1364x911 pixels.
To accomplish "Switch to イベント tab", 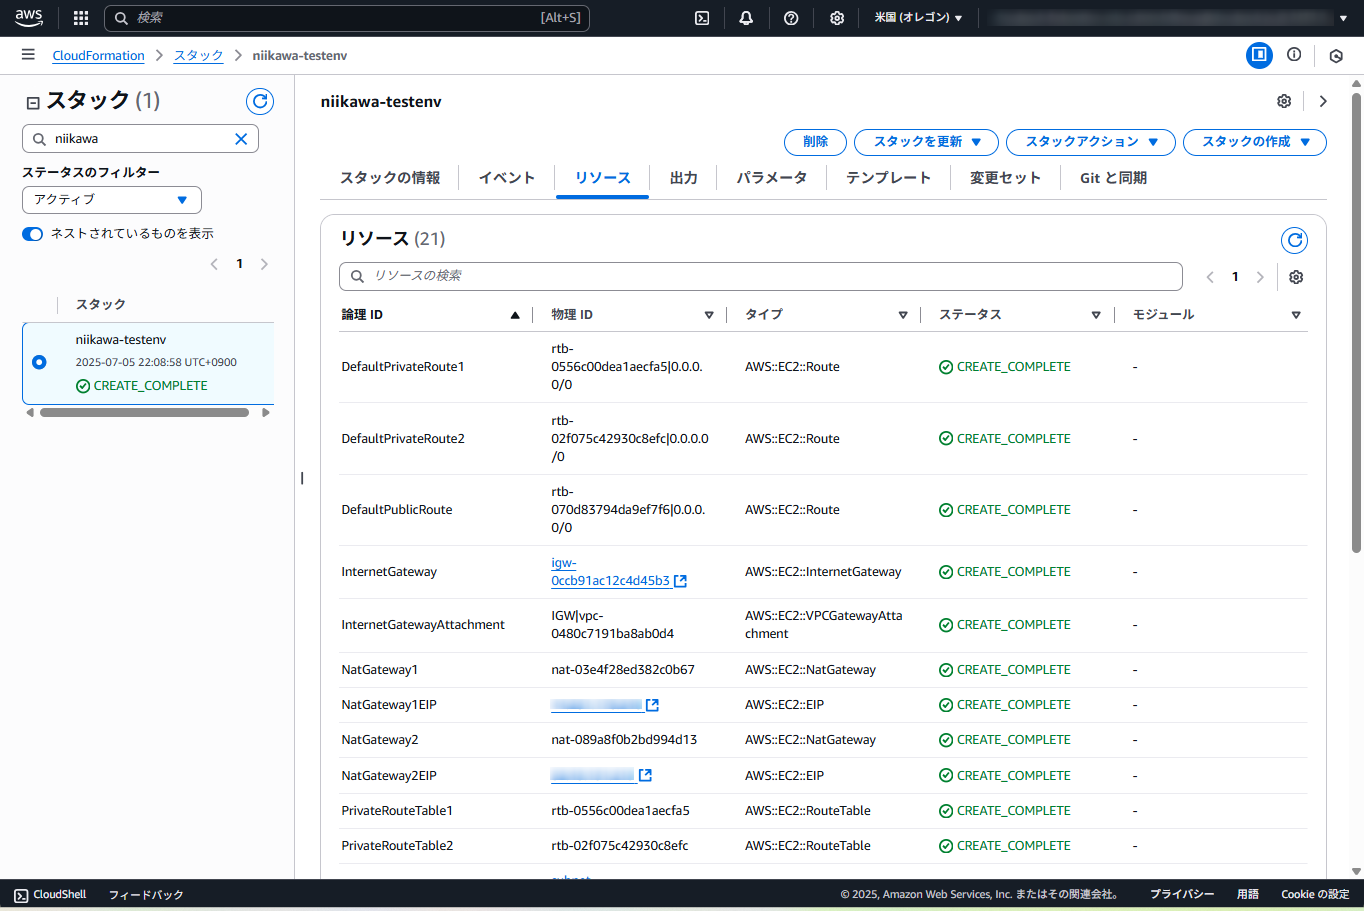I will (x=507, y=178).
